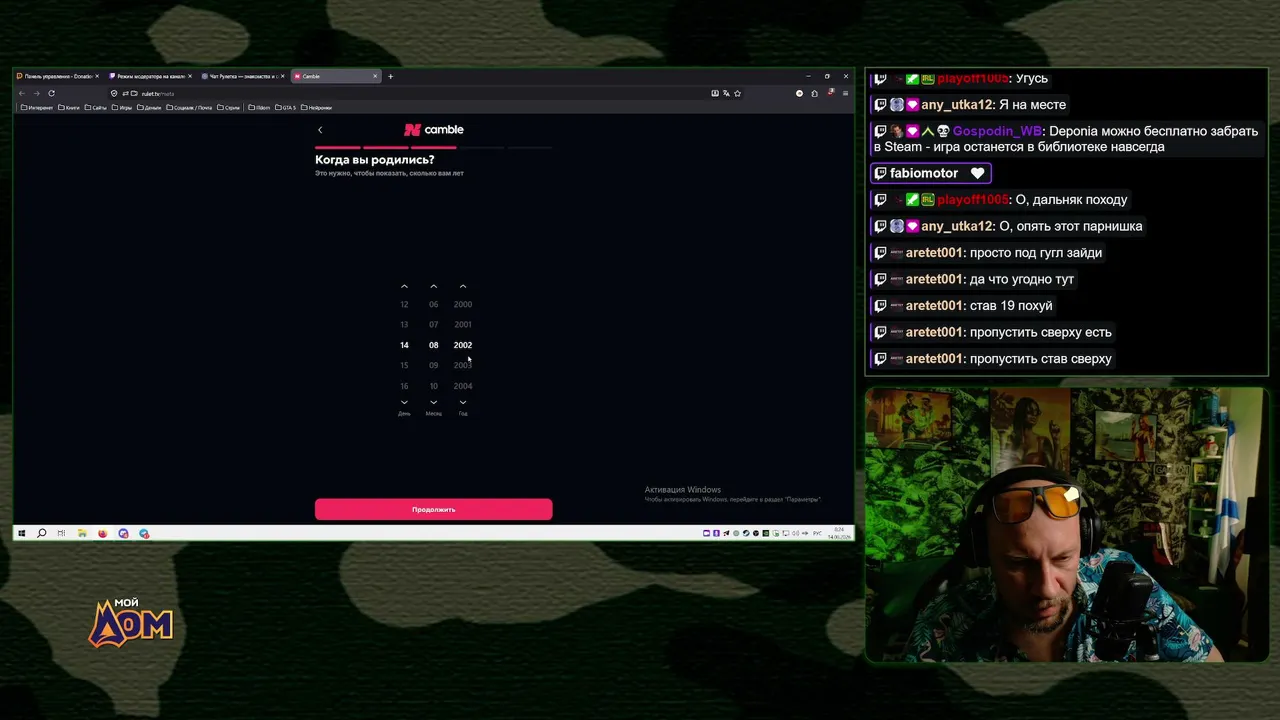Open the translate page icon in address bar

(726, 93)
